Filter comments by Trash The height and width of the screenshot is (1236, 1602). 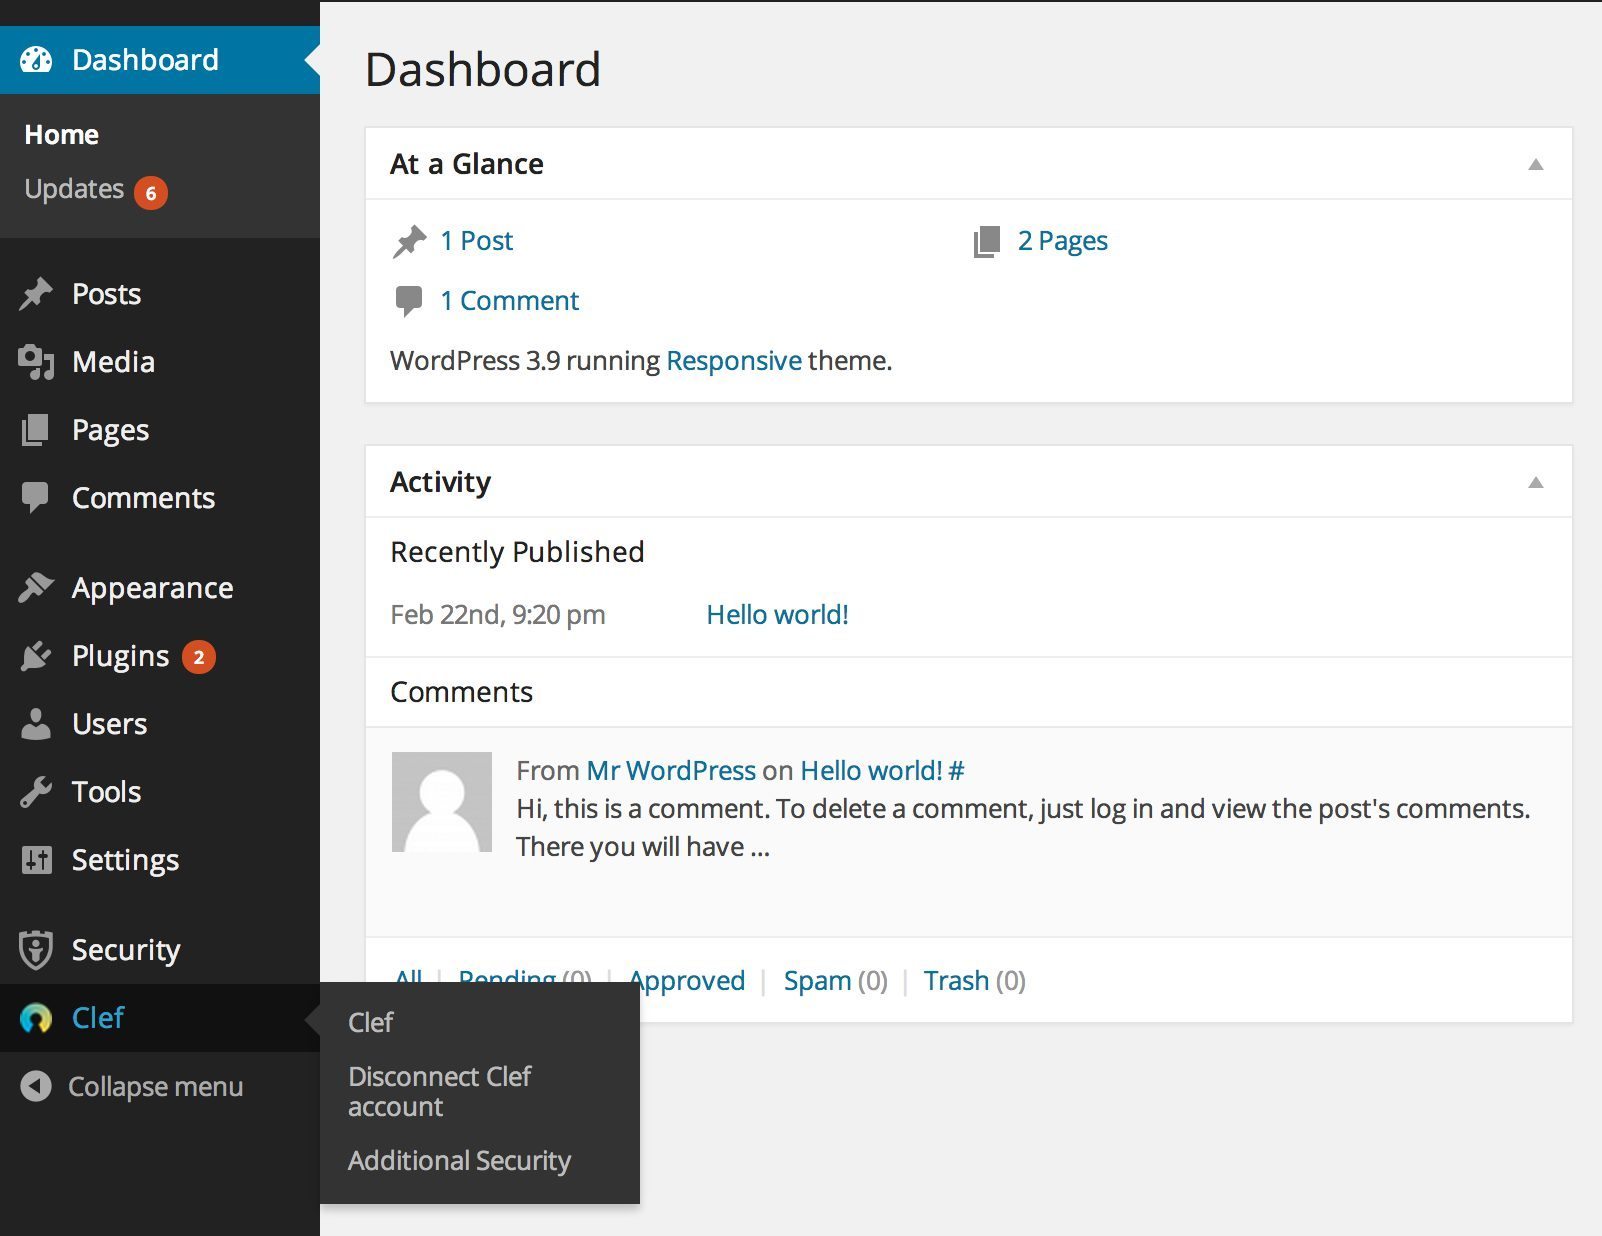point(956,981)
